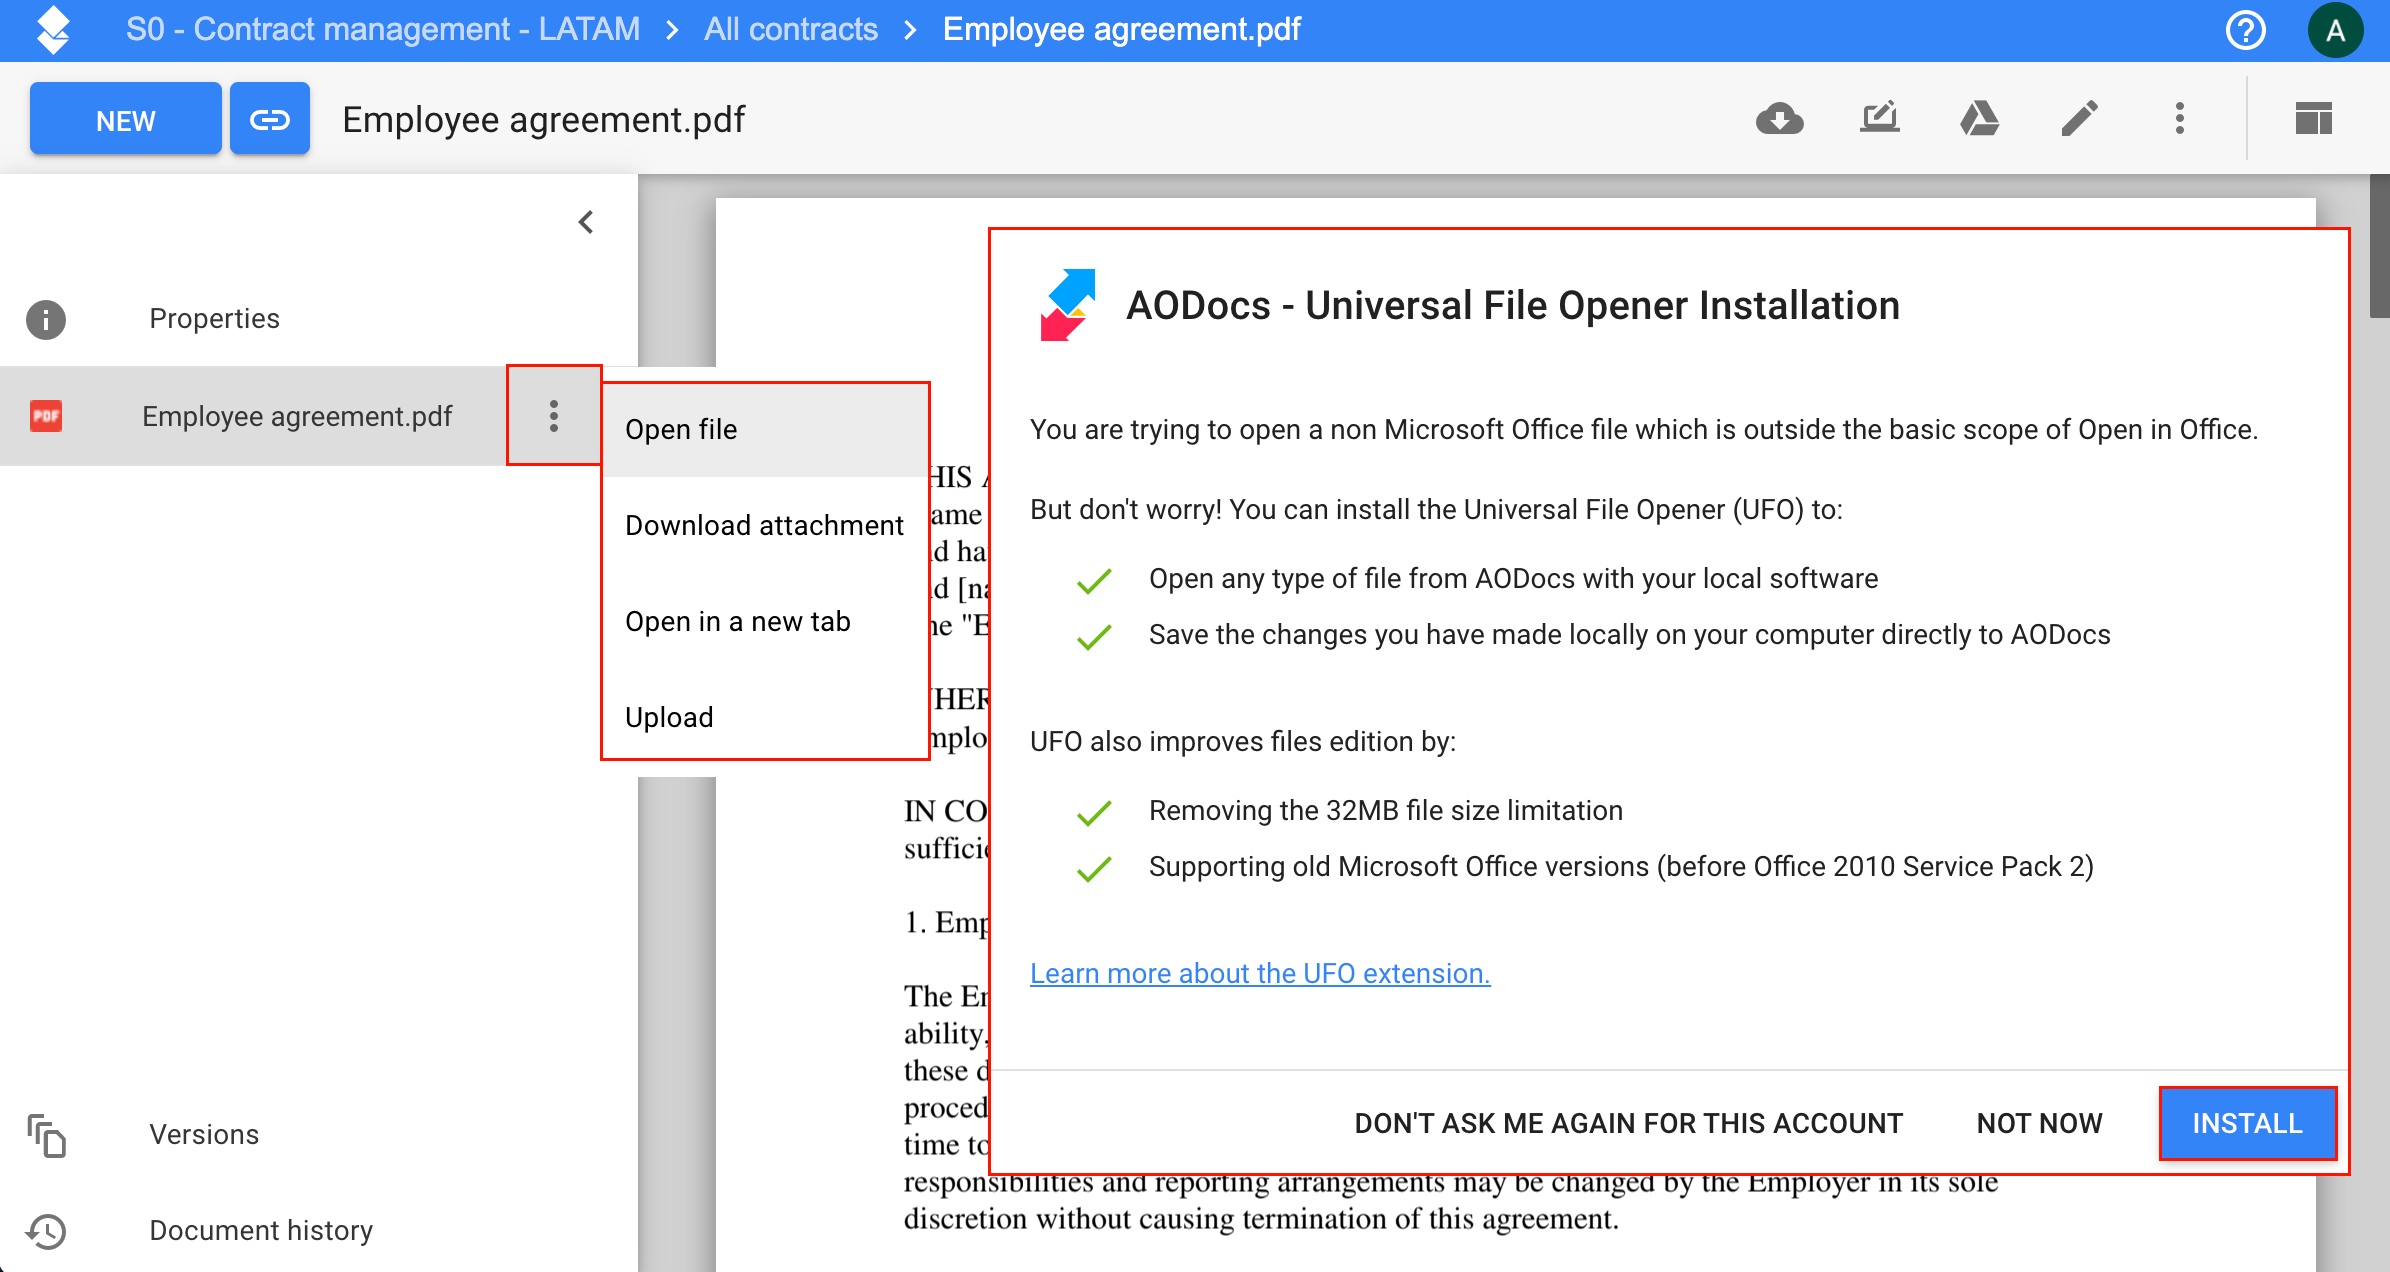Click 'Save the changes you have made locally' text
This screenshot has height=1272, width=2390.
point(1629,634)
